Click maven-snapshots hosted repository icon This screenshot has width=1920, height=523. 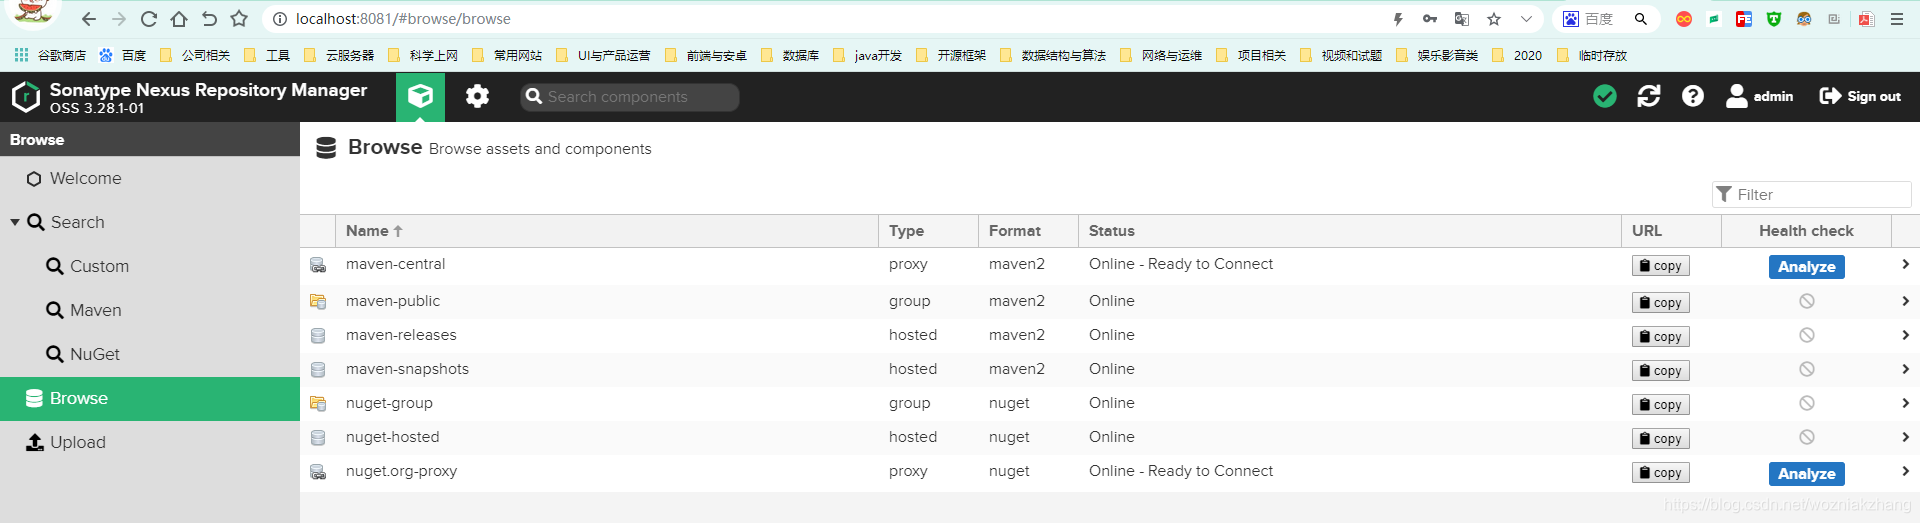(x=318, y=370)
